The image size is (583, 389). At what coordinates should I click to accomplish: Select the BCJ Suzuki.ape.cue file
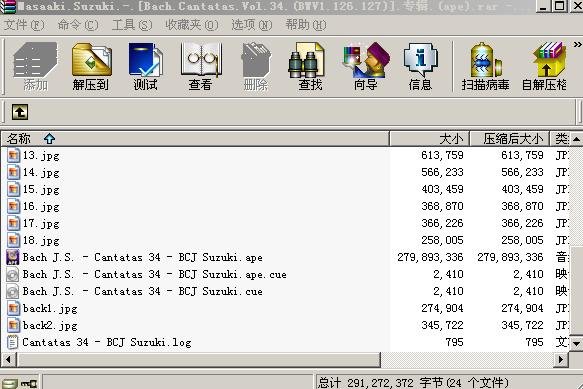(x=154, y=274)
